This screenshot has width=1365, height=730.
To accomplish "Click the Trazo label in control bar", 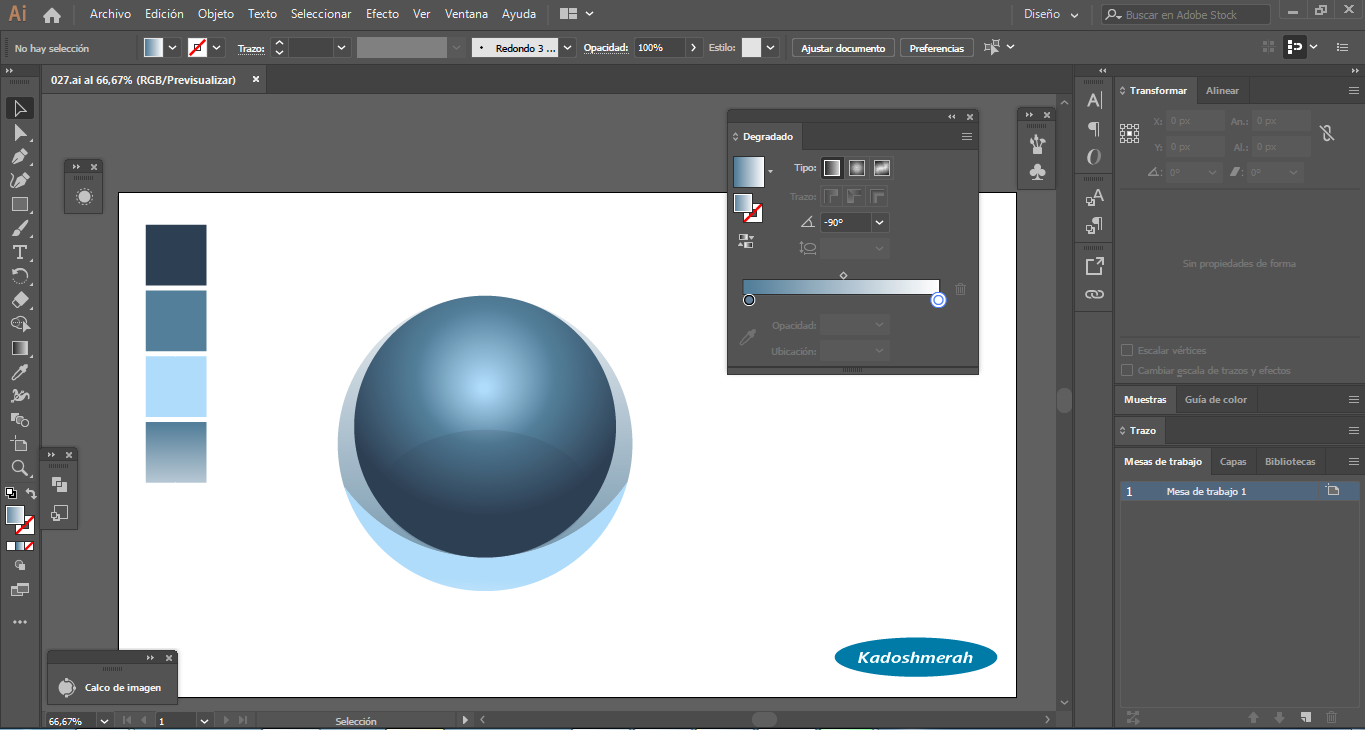I will pyautogui.click(x=250, y=48).
